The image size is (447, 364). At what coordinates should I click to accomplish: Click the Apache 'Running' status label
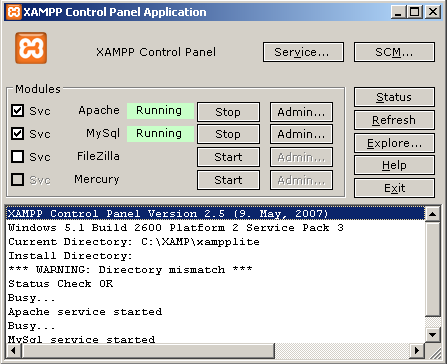tap(160, 111)
